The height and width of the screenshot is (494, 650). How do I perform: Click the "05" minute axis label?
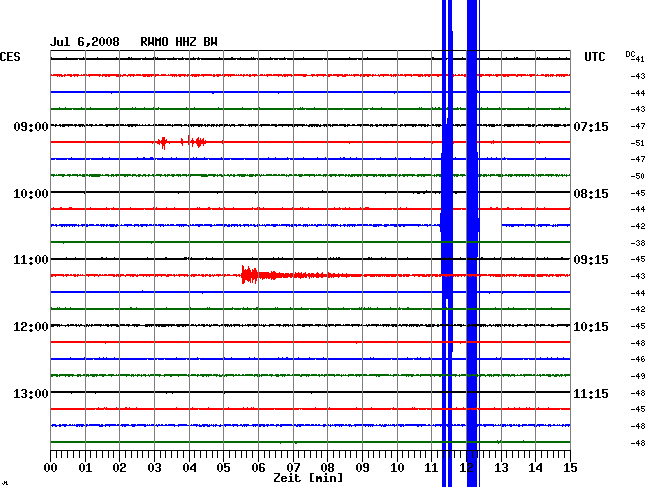point(223,468)
